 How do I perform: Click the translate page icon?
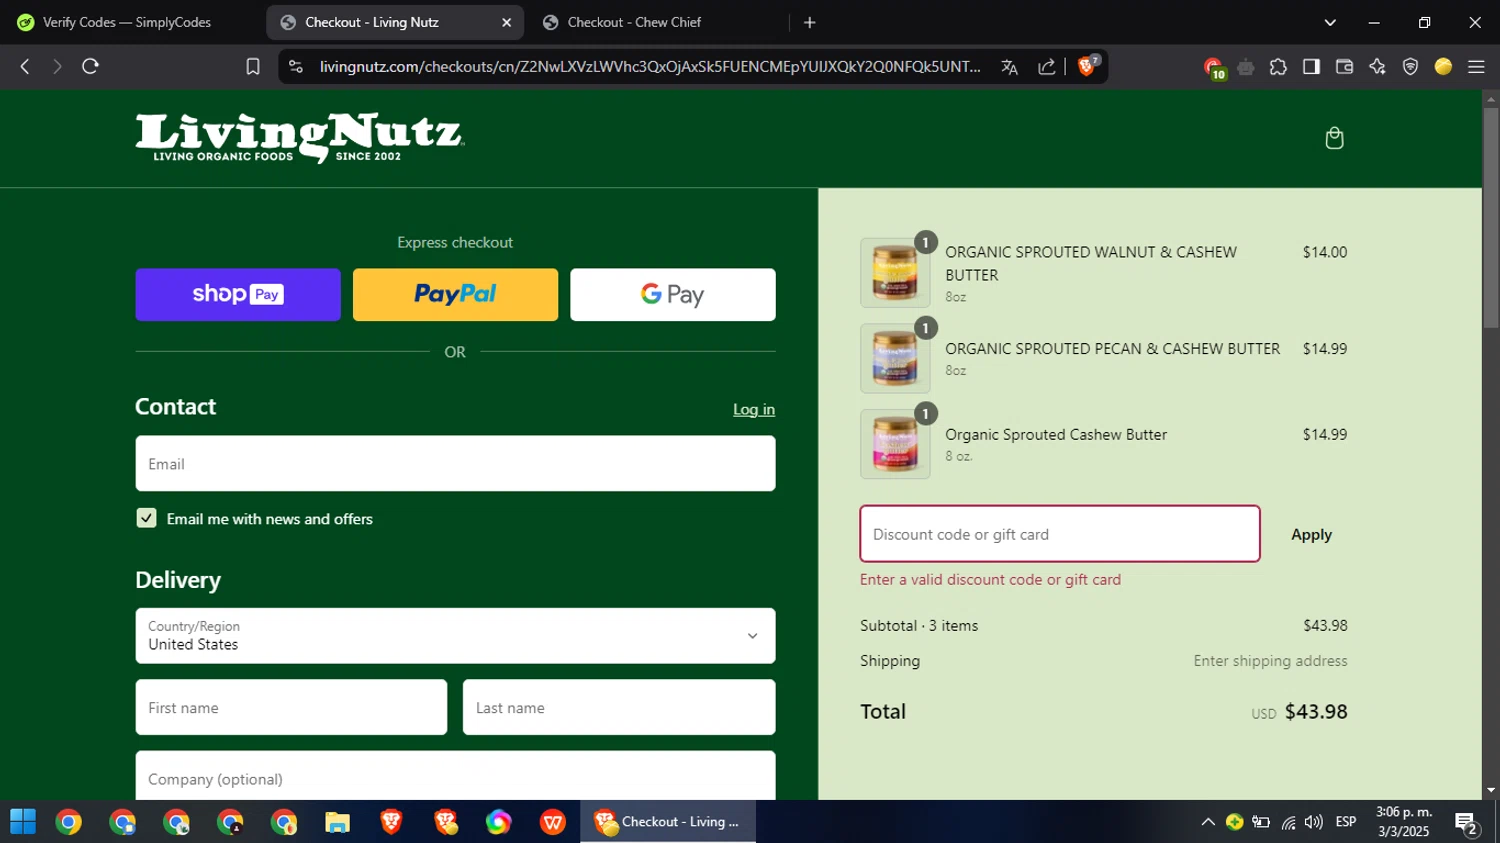1009,66
